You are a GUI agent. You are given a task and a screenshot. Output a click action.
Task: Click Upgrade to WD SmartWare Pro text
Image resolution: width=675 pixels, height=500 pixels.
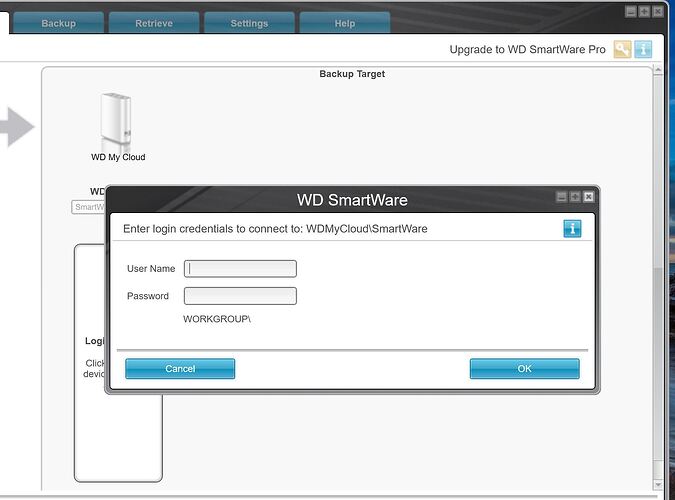point(527,50)
